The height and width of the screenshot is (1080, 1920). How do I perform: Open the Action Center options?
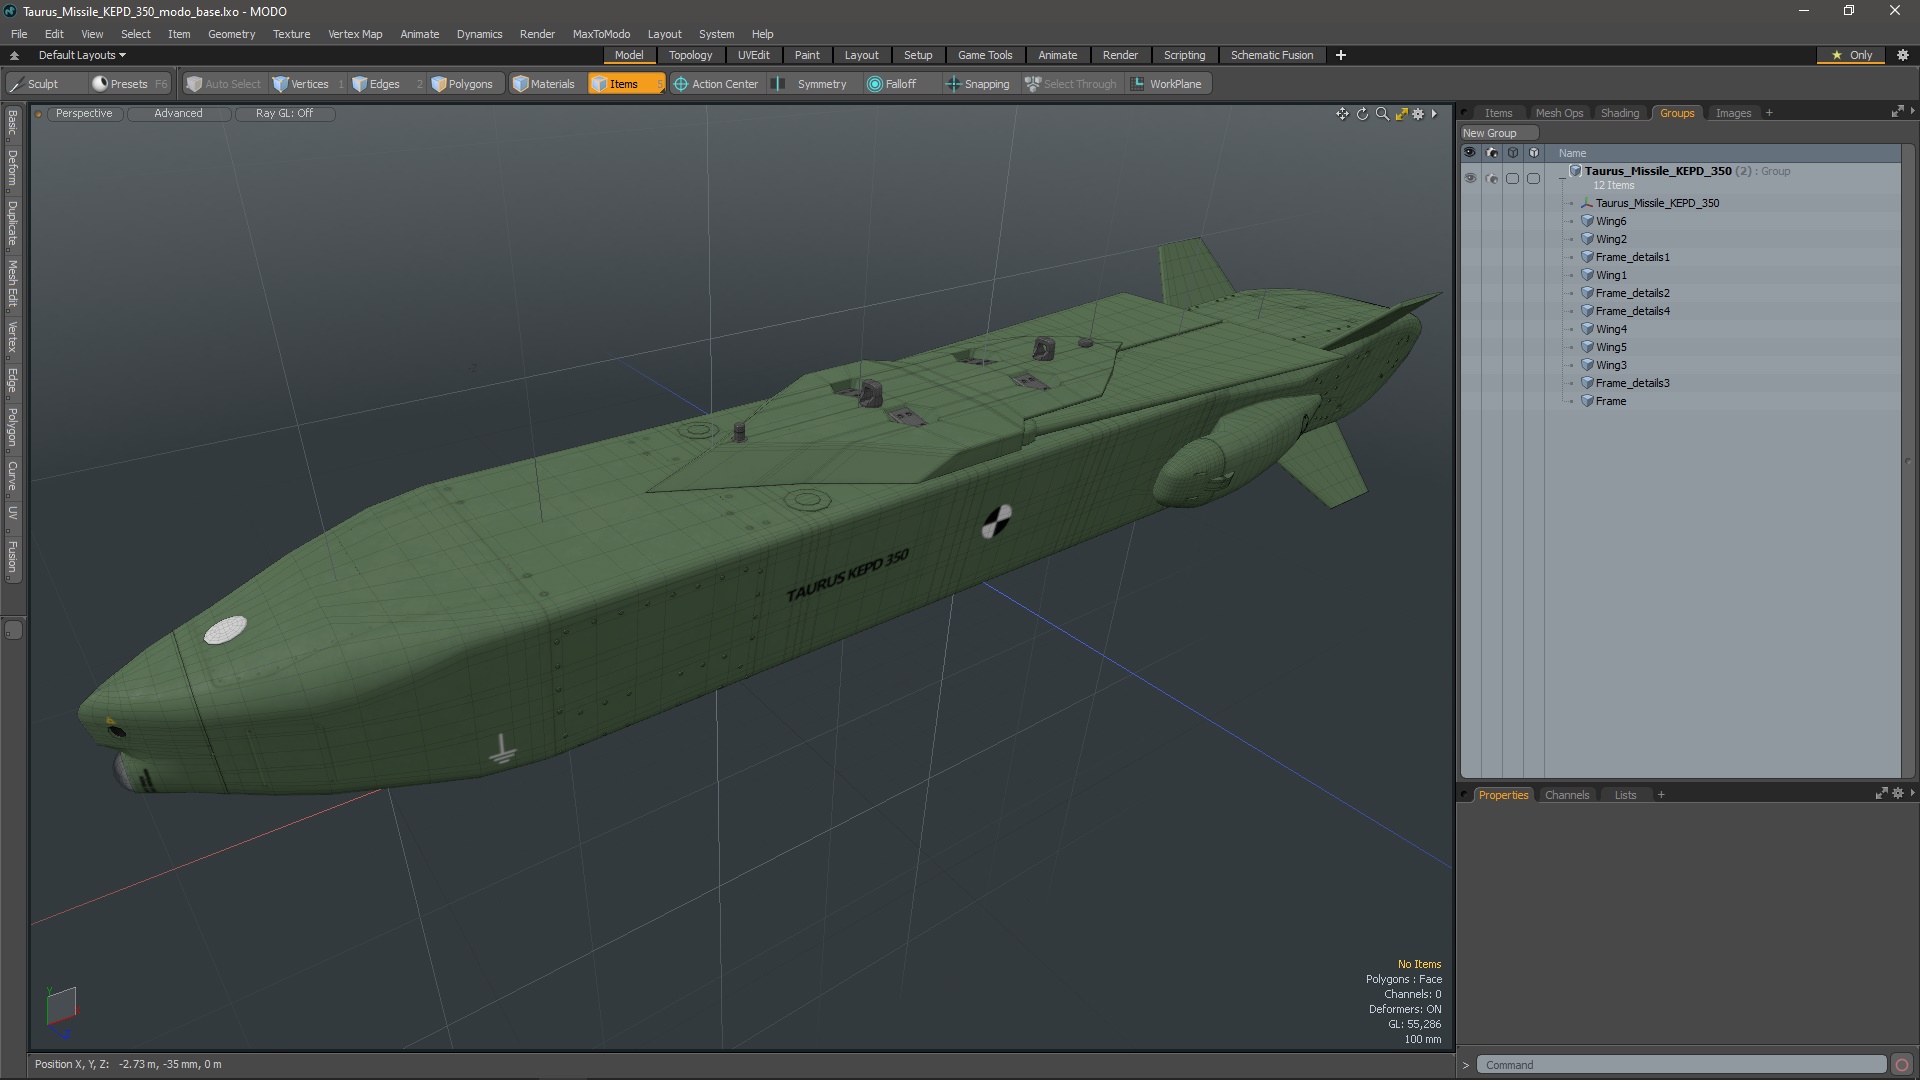point(716,84)
